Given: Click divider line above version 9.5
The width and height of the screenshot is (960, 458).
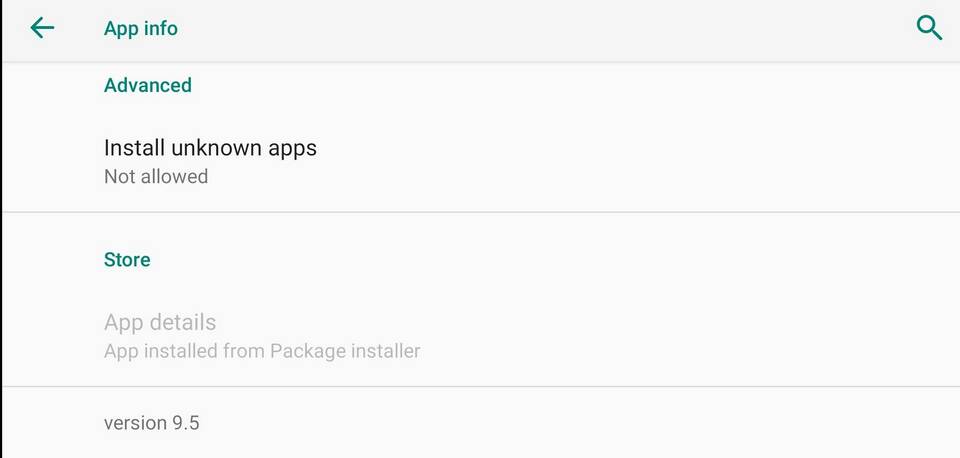Looking at the screenshot, I should (x=481, y=386).
